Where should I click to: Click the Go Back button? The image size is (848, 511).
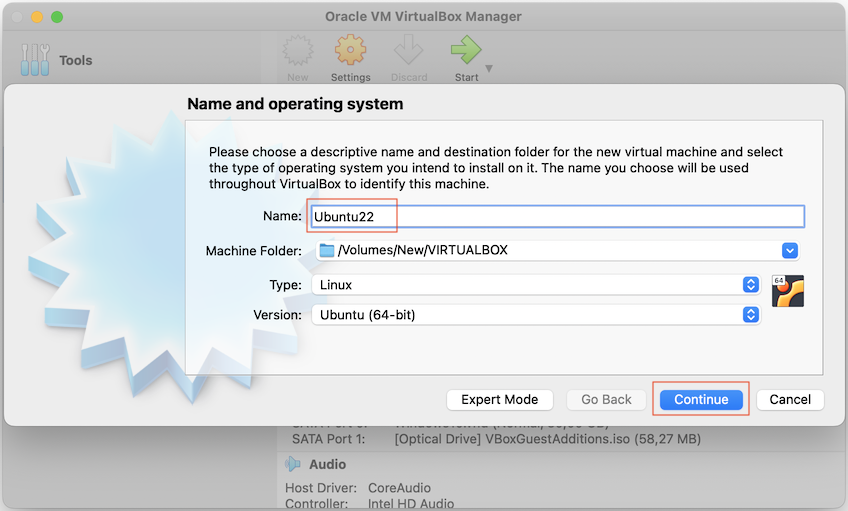[606, 400]
